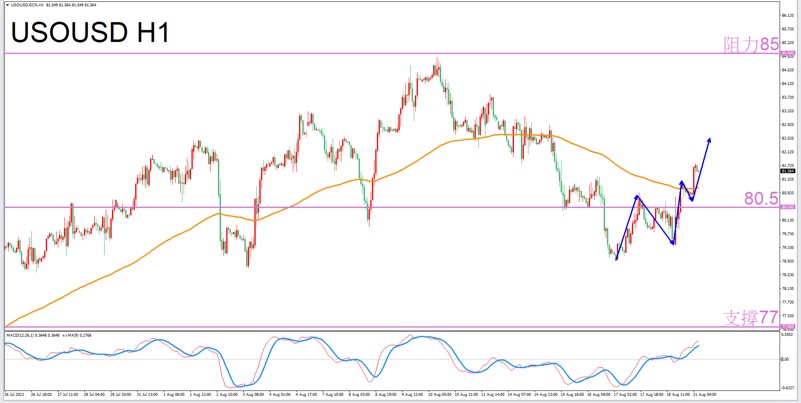The height and width of the screenshot is (403, 801).
Task: Click the 0.00 level on the MACD scale
Action: (x=785, y=360)
